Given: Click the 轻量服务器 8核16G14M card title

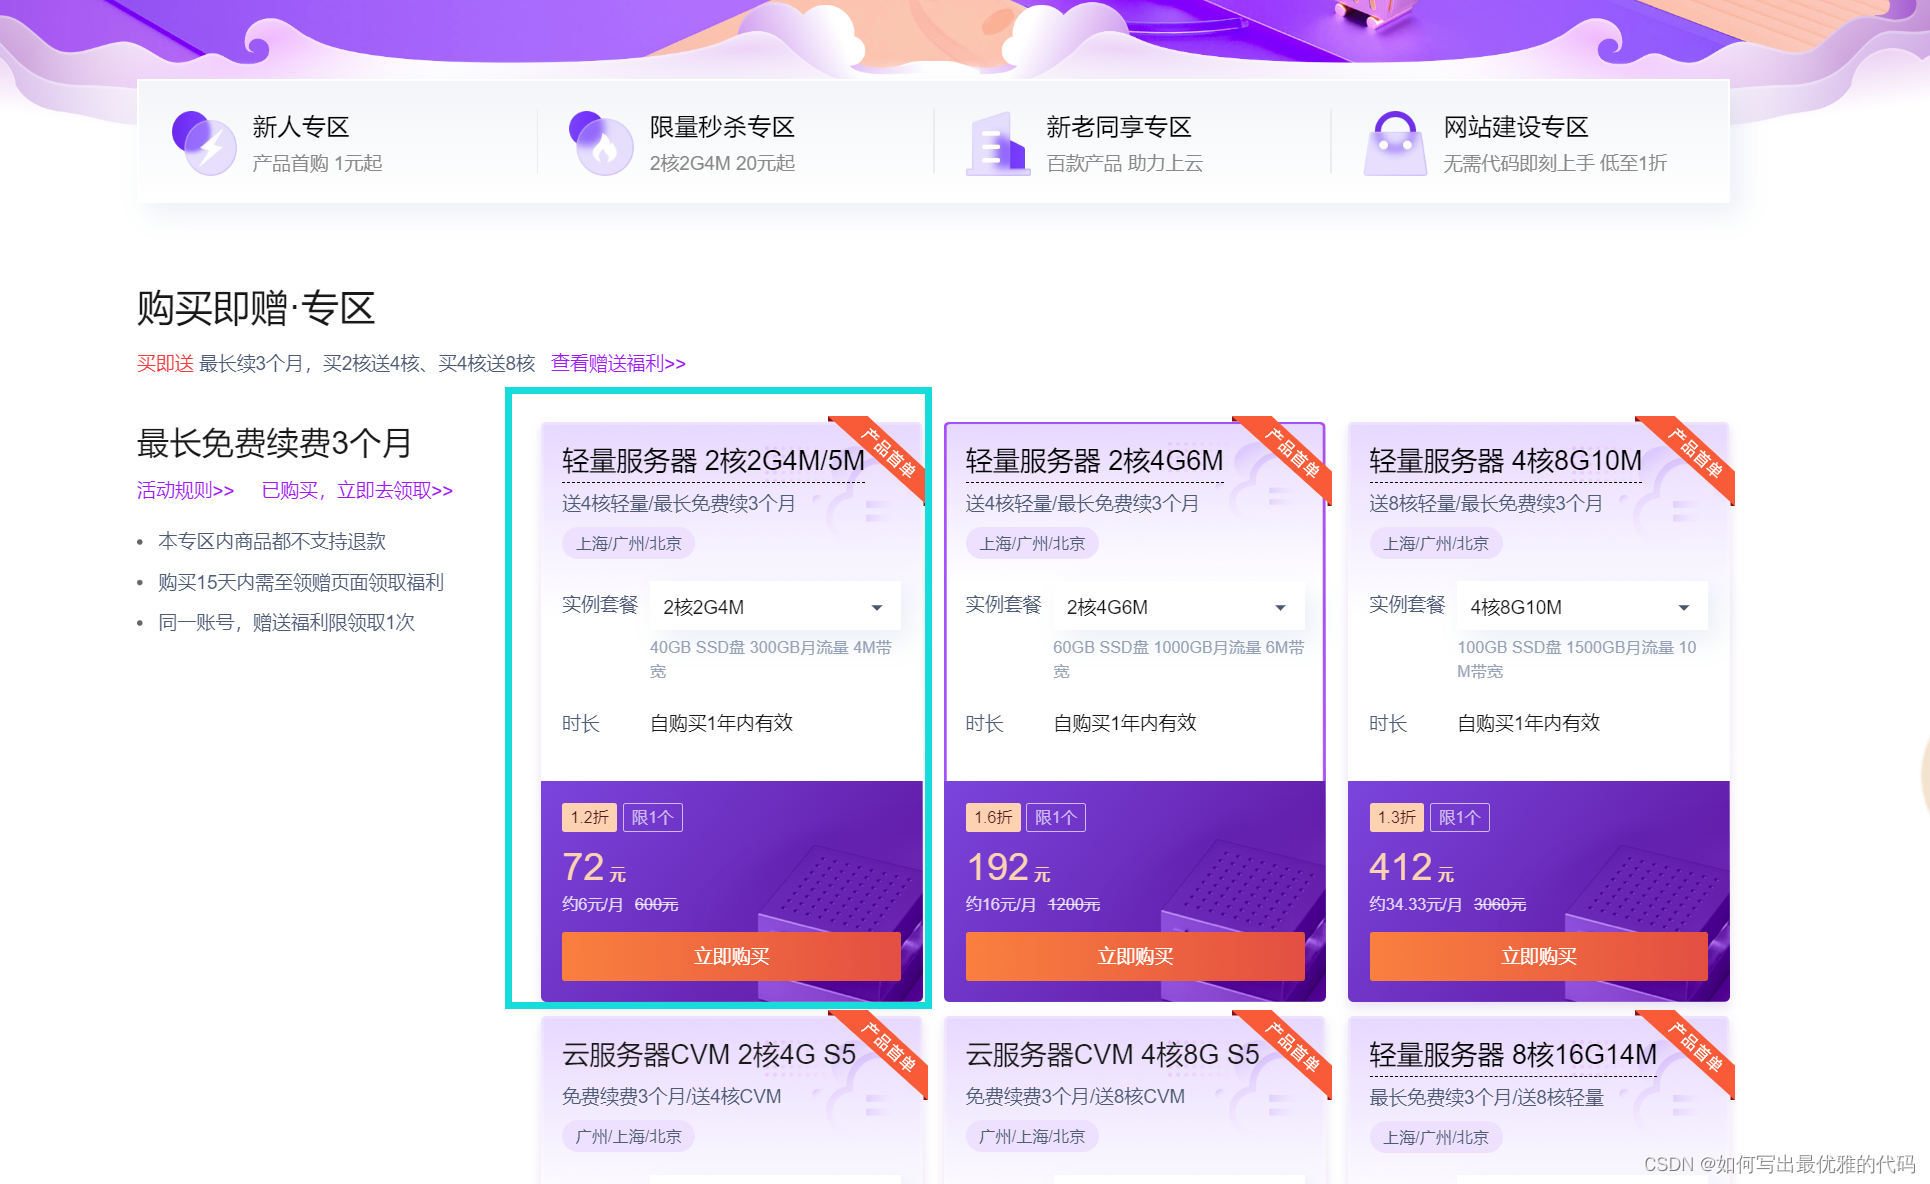Looking at the screenshot, I should 1512,1055.
